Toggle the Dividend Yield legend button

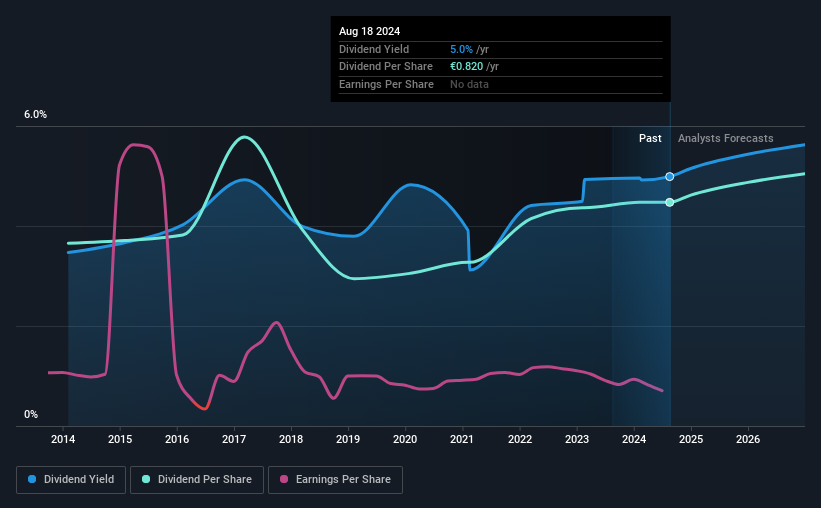click(71, 480)
